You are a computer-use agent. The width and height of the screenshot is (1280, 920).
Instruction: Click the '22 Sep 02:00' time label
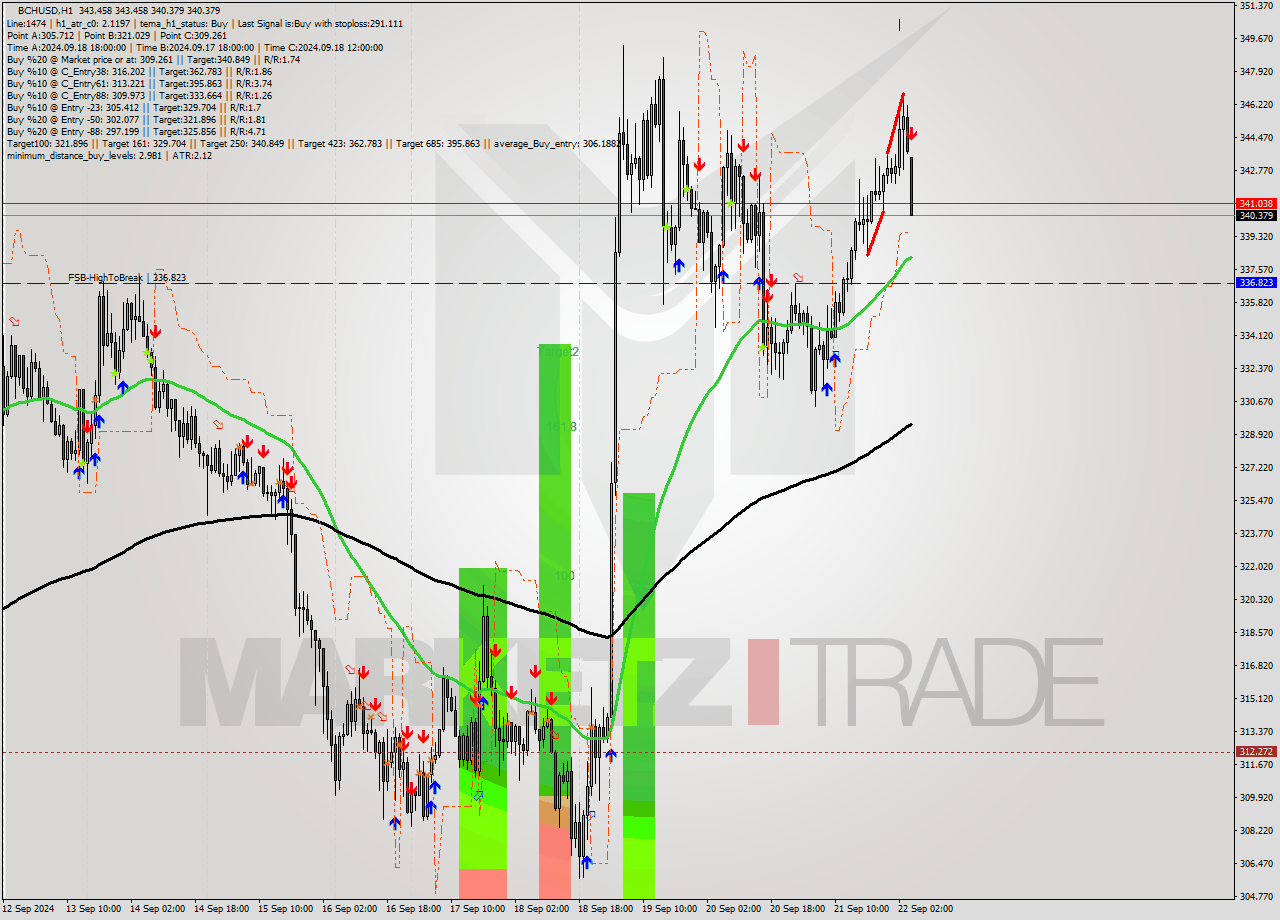tap(925, 909)
